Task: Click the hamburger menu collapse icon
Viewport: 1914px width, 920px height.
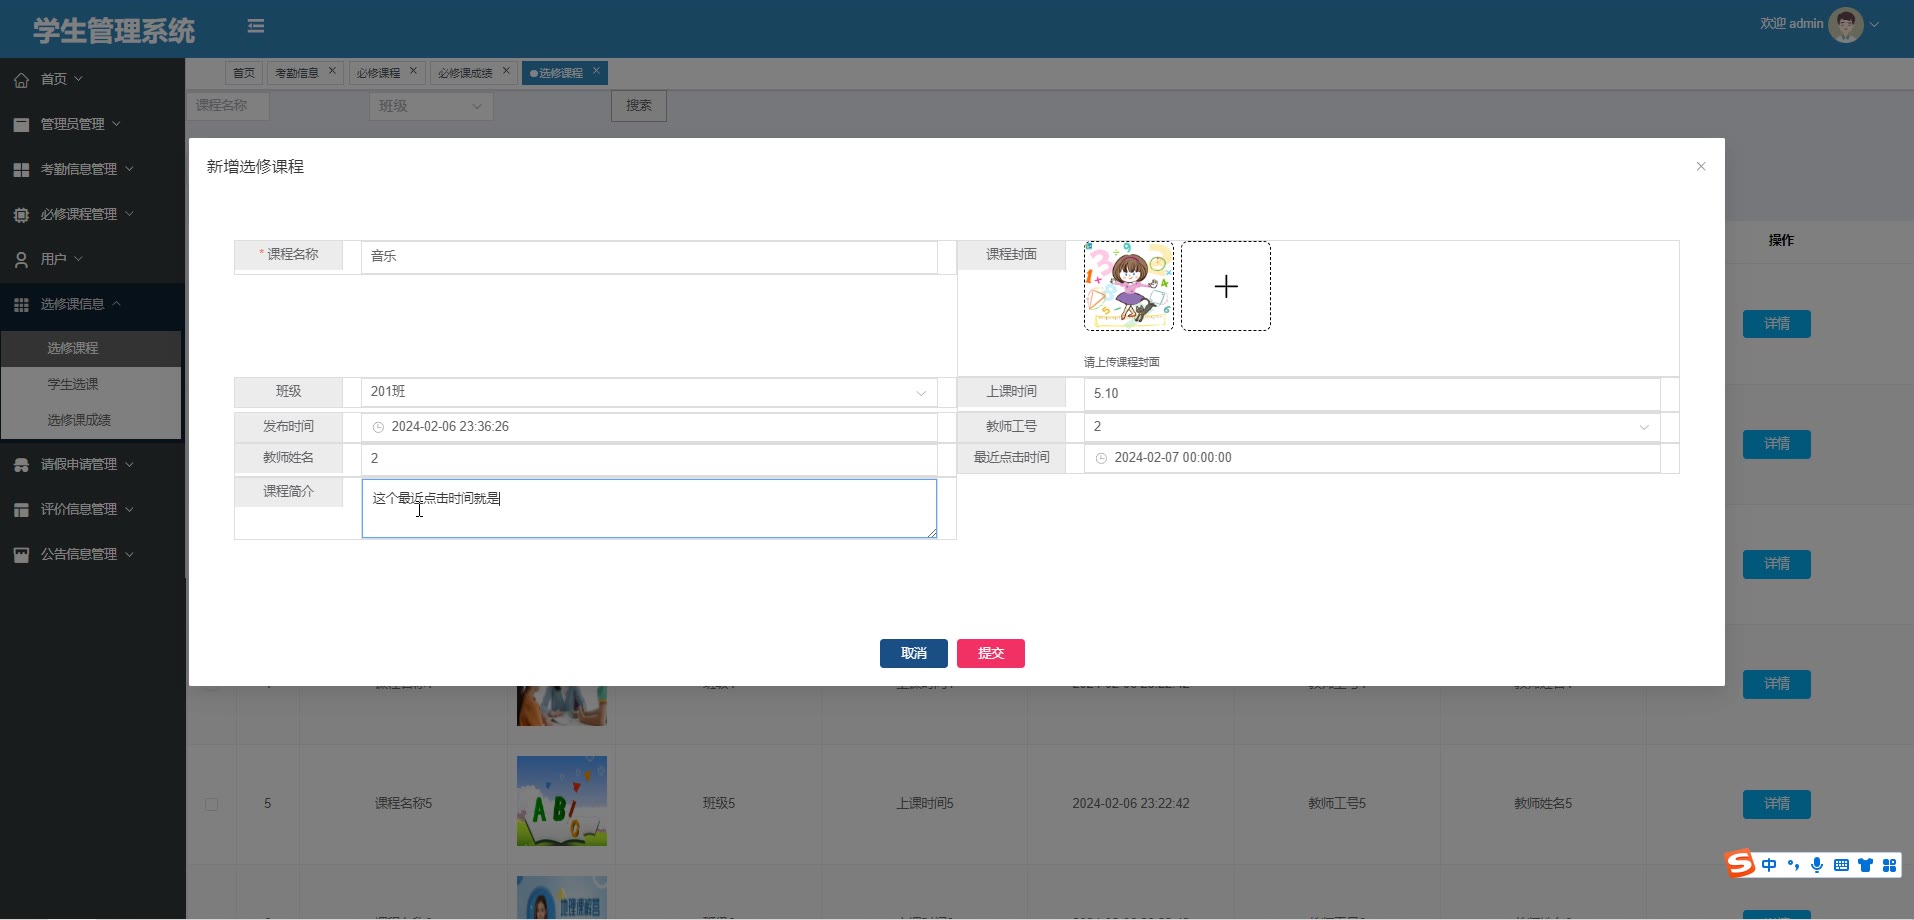Action: tap(256, 26)
